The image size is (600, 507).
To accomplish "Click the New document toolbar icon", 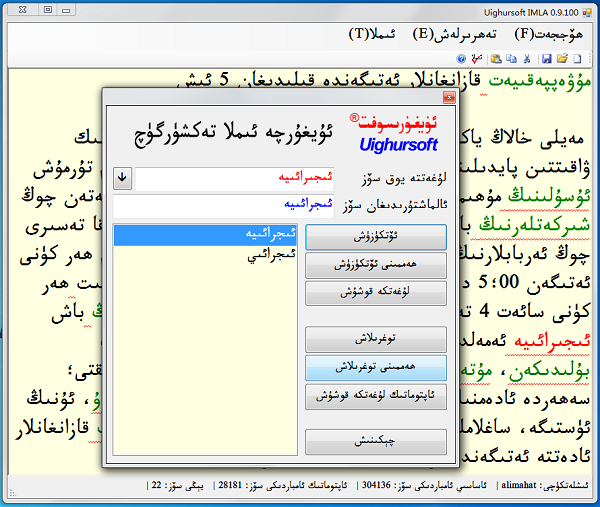I will coord(577,59).
